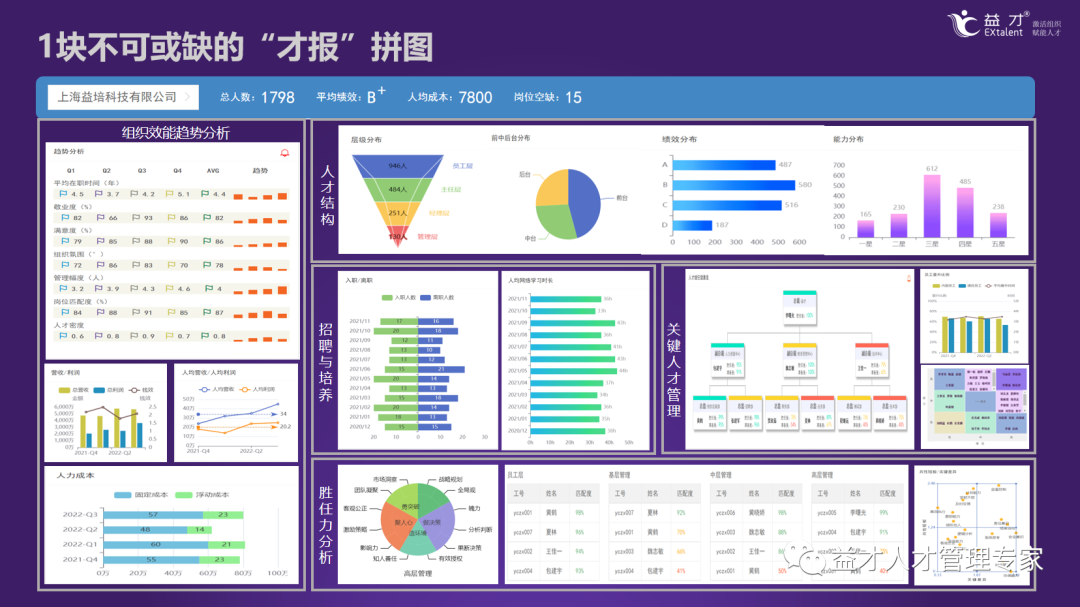Click the 2022-Q3 labor cost bar
1080x607 pixels.
[173, 515]
